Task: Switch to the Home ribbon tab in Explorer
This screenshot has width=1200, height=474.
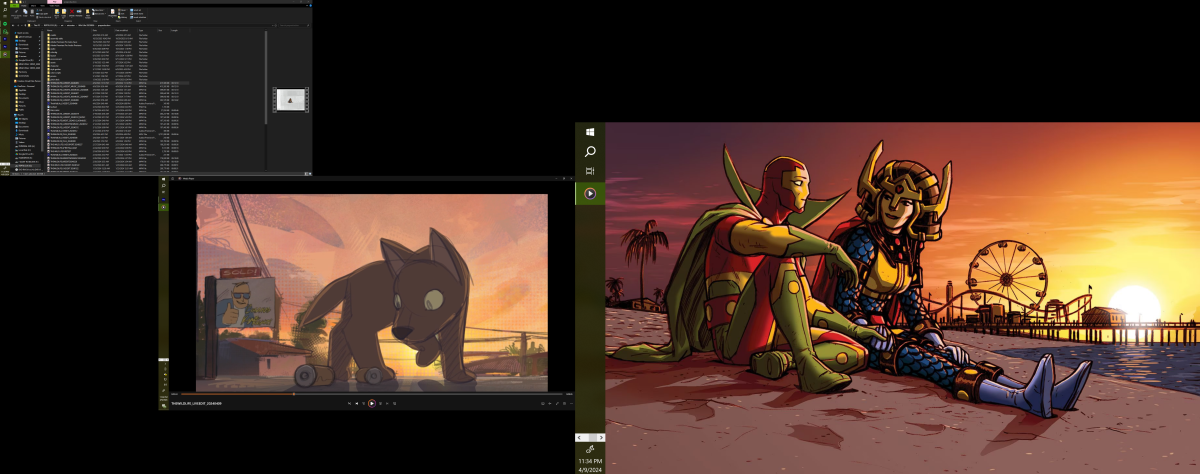Action: click(24, 5)
